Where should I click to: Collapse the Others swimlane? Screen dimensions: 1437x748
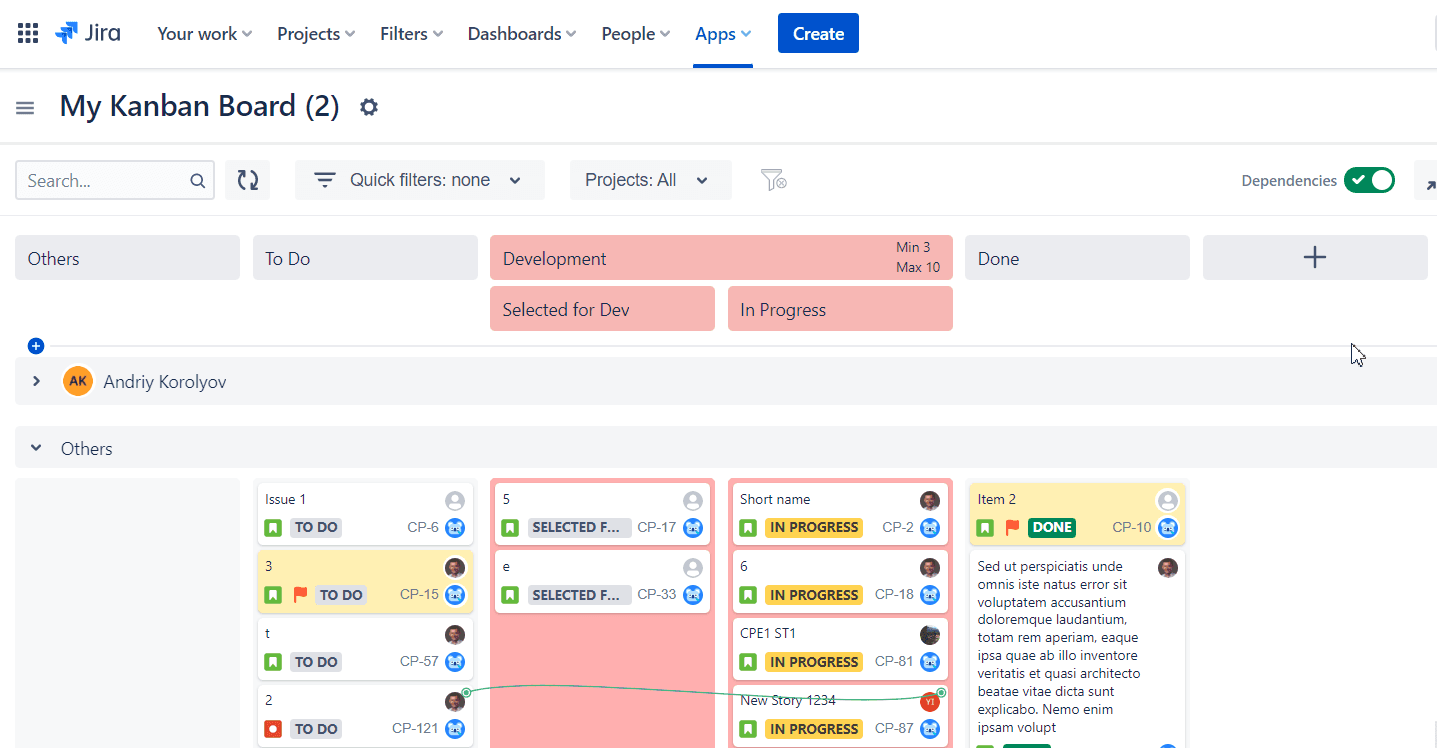pos(36,448)
